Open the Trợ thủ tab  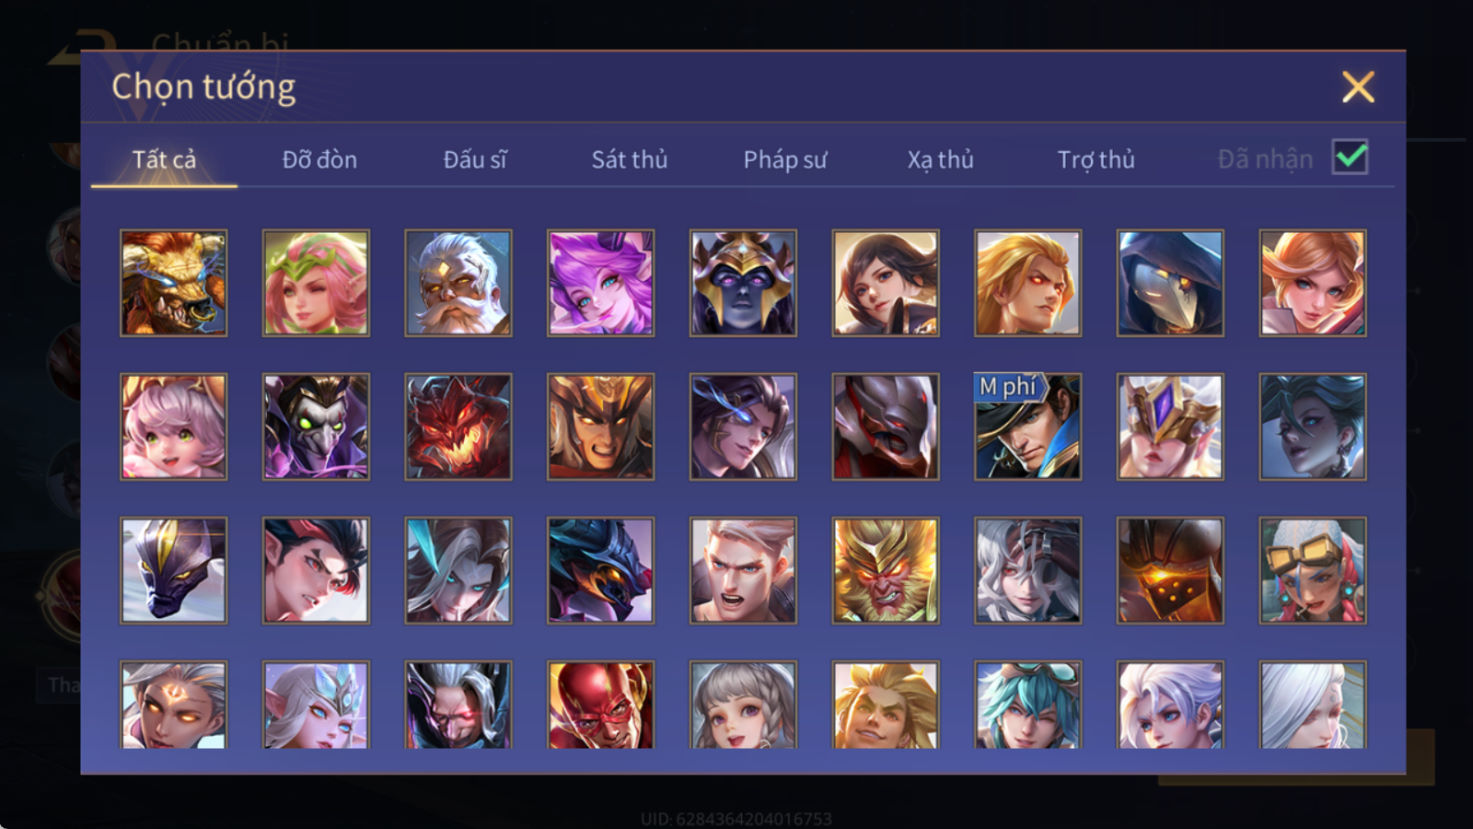tap(1096, 159)
